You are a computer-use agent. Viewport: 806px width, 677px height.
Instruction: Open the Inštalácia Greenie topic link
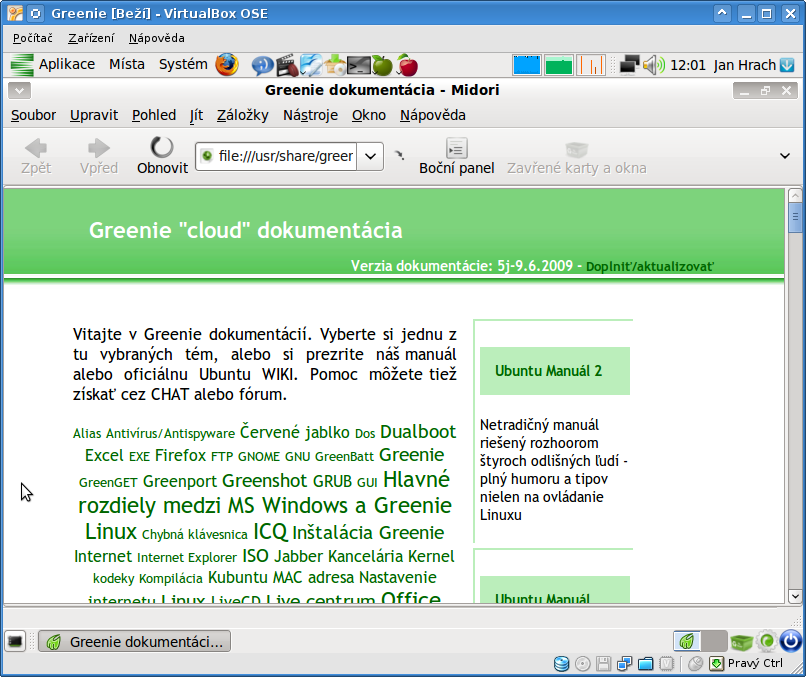click(x=368, y=533)
